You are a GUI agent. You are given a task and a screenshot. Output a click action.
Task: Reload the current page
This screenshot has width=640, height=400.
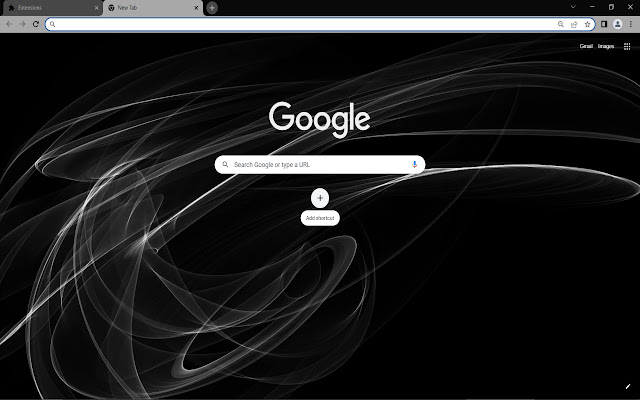36,24
